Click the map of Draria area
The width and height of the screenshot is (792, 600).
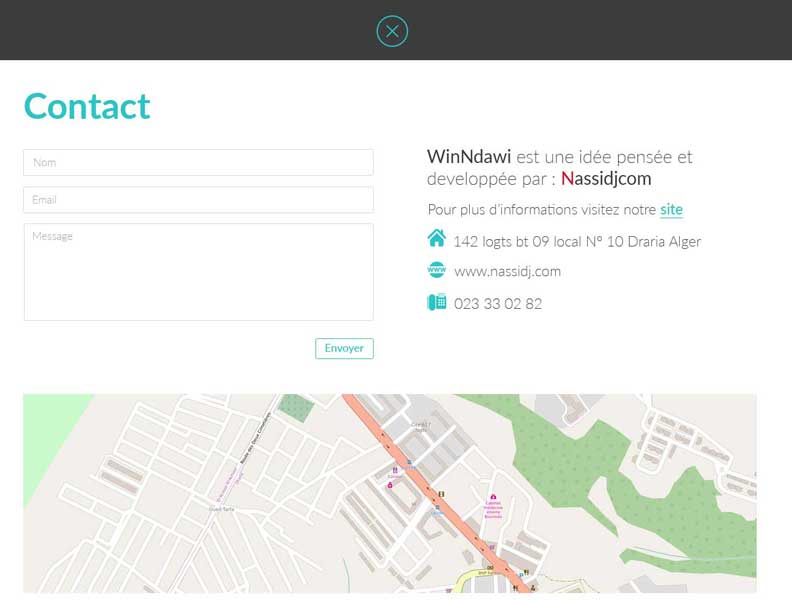(x=390, y=493)
